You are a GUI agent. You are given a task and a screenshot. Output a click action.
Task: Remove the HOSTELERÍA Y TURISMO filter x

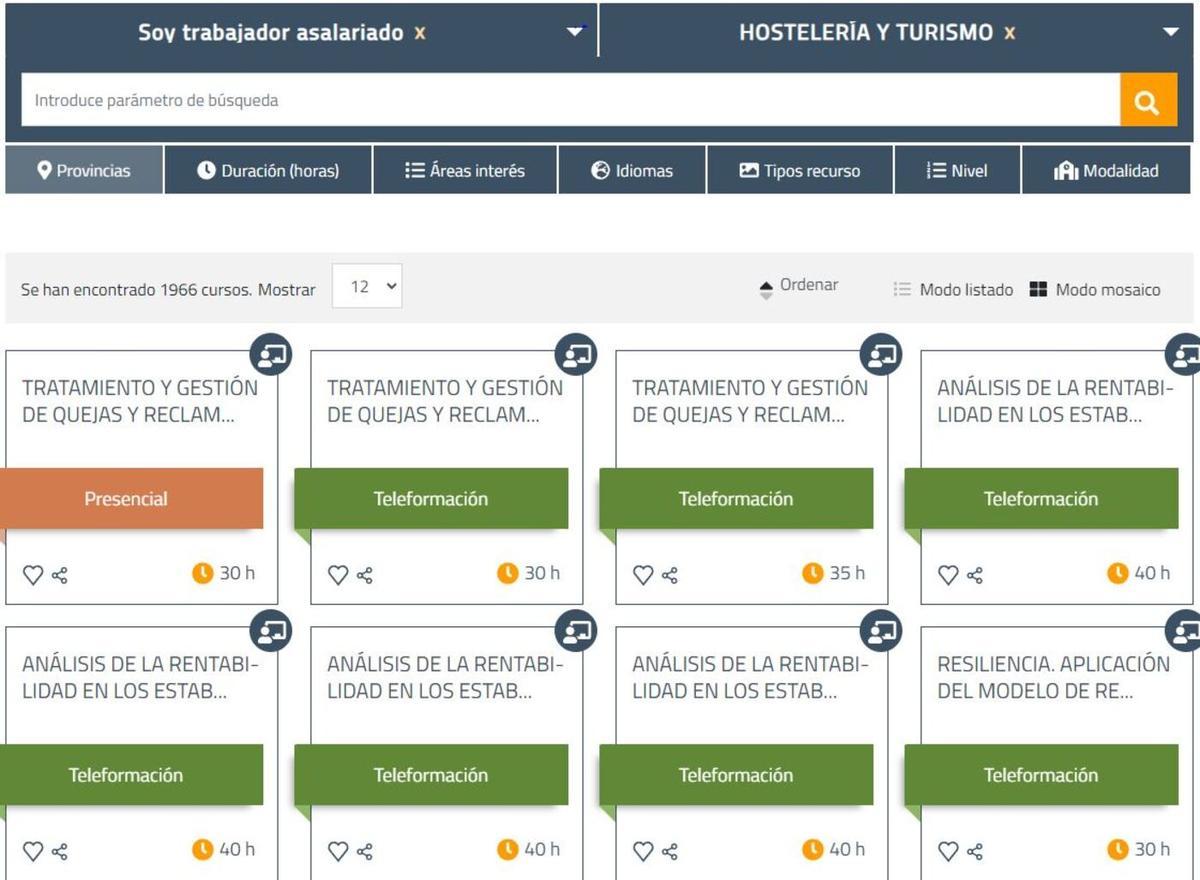[1010, 33]
